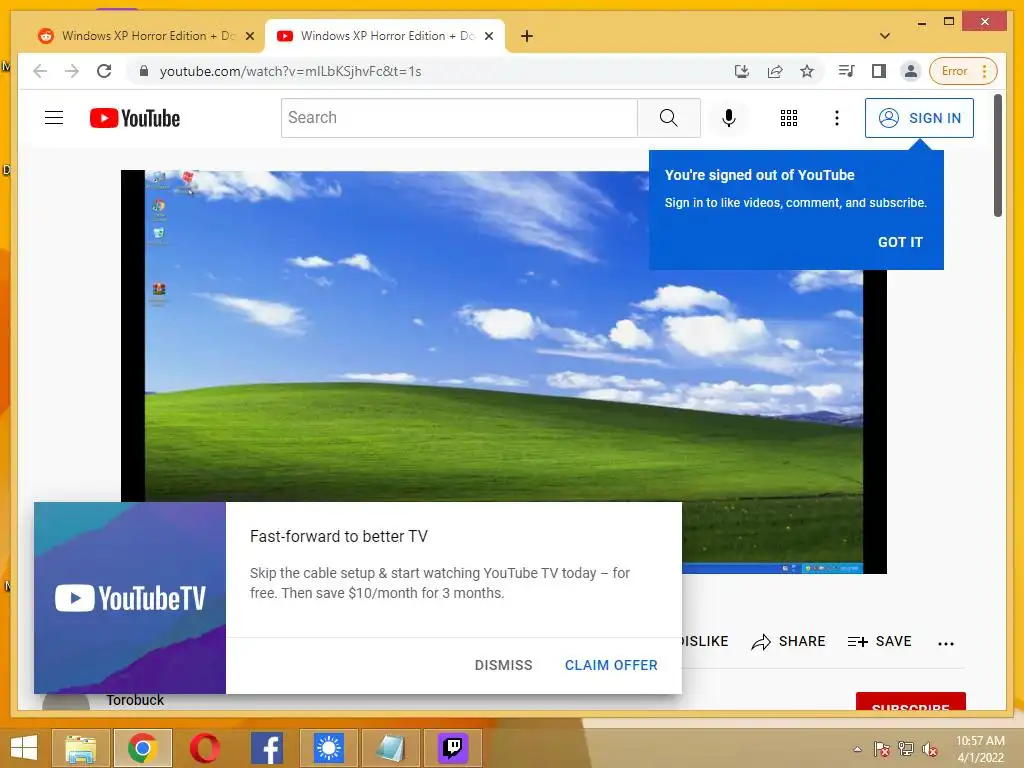Toggle Chrome side panel icon
The image size is (1024, 768).
879,71
